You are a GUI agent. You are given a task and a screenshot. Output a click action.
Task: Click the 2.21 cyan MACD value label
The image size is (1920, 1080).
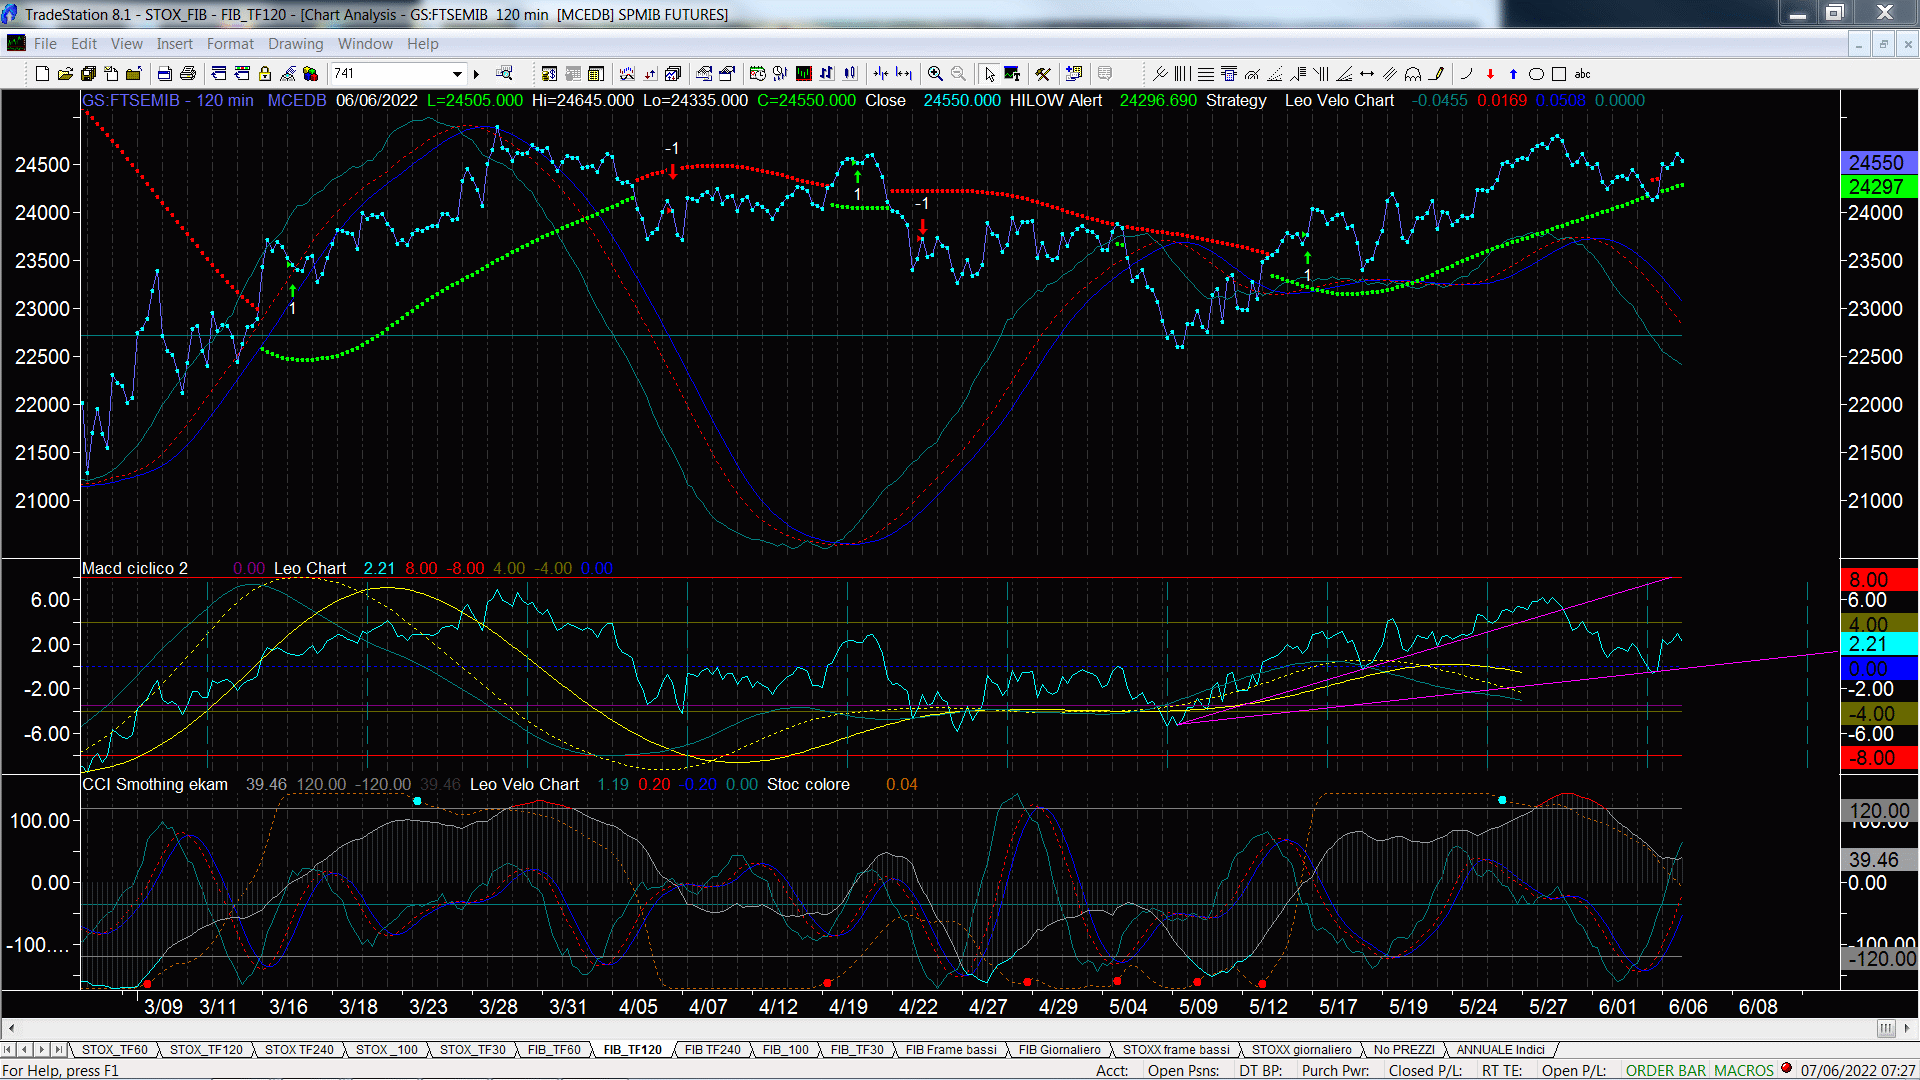(1878, 644)
